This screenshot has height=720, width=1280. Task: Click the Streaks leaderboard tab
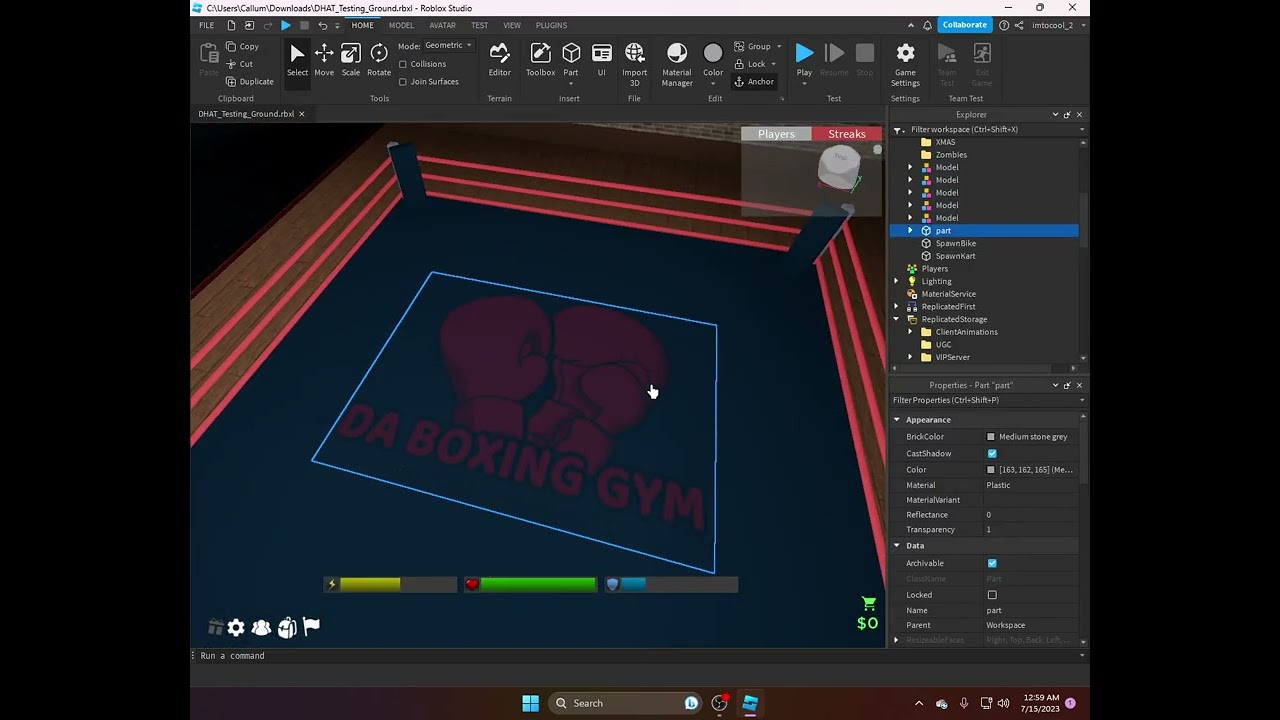[x=847, y=134]
